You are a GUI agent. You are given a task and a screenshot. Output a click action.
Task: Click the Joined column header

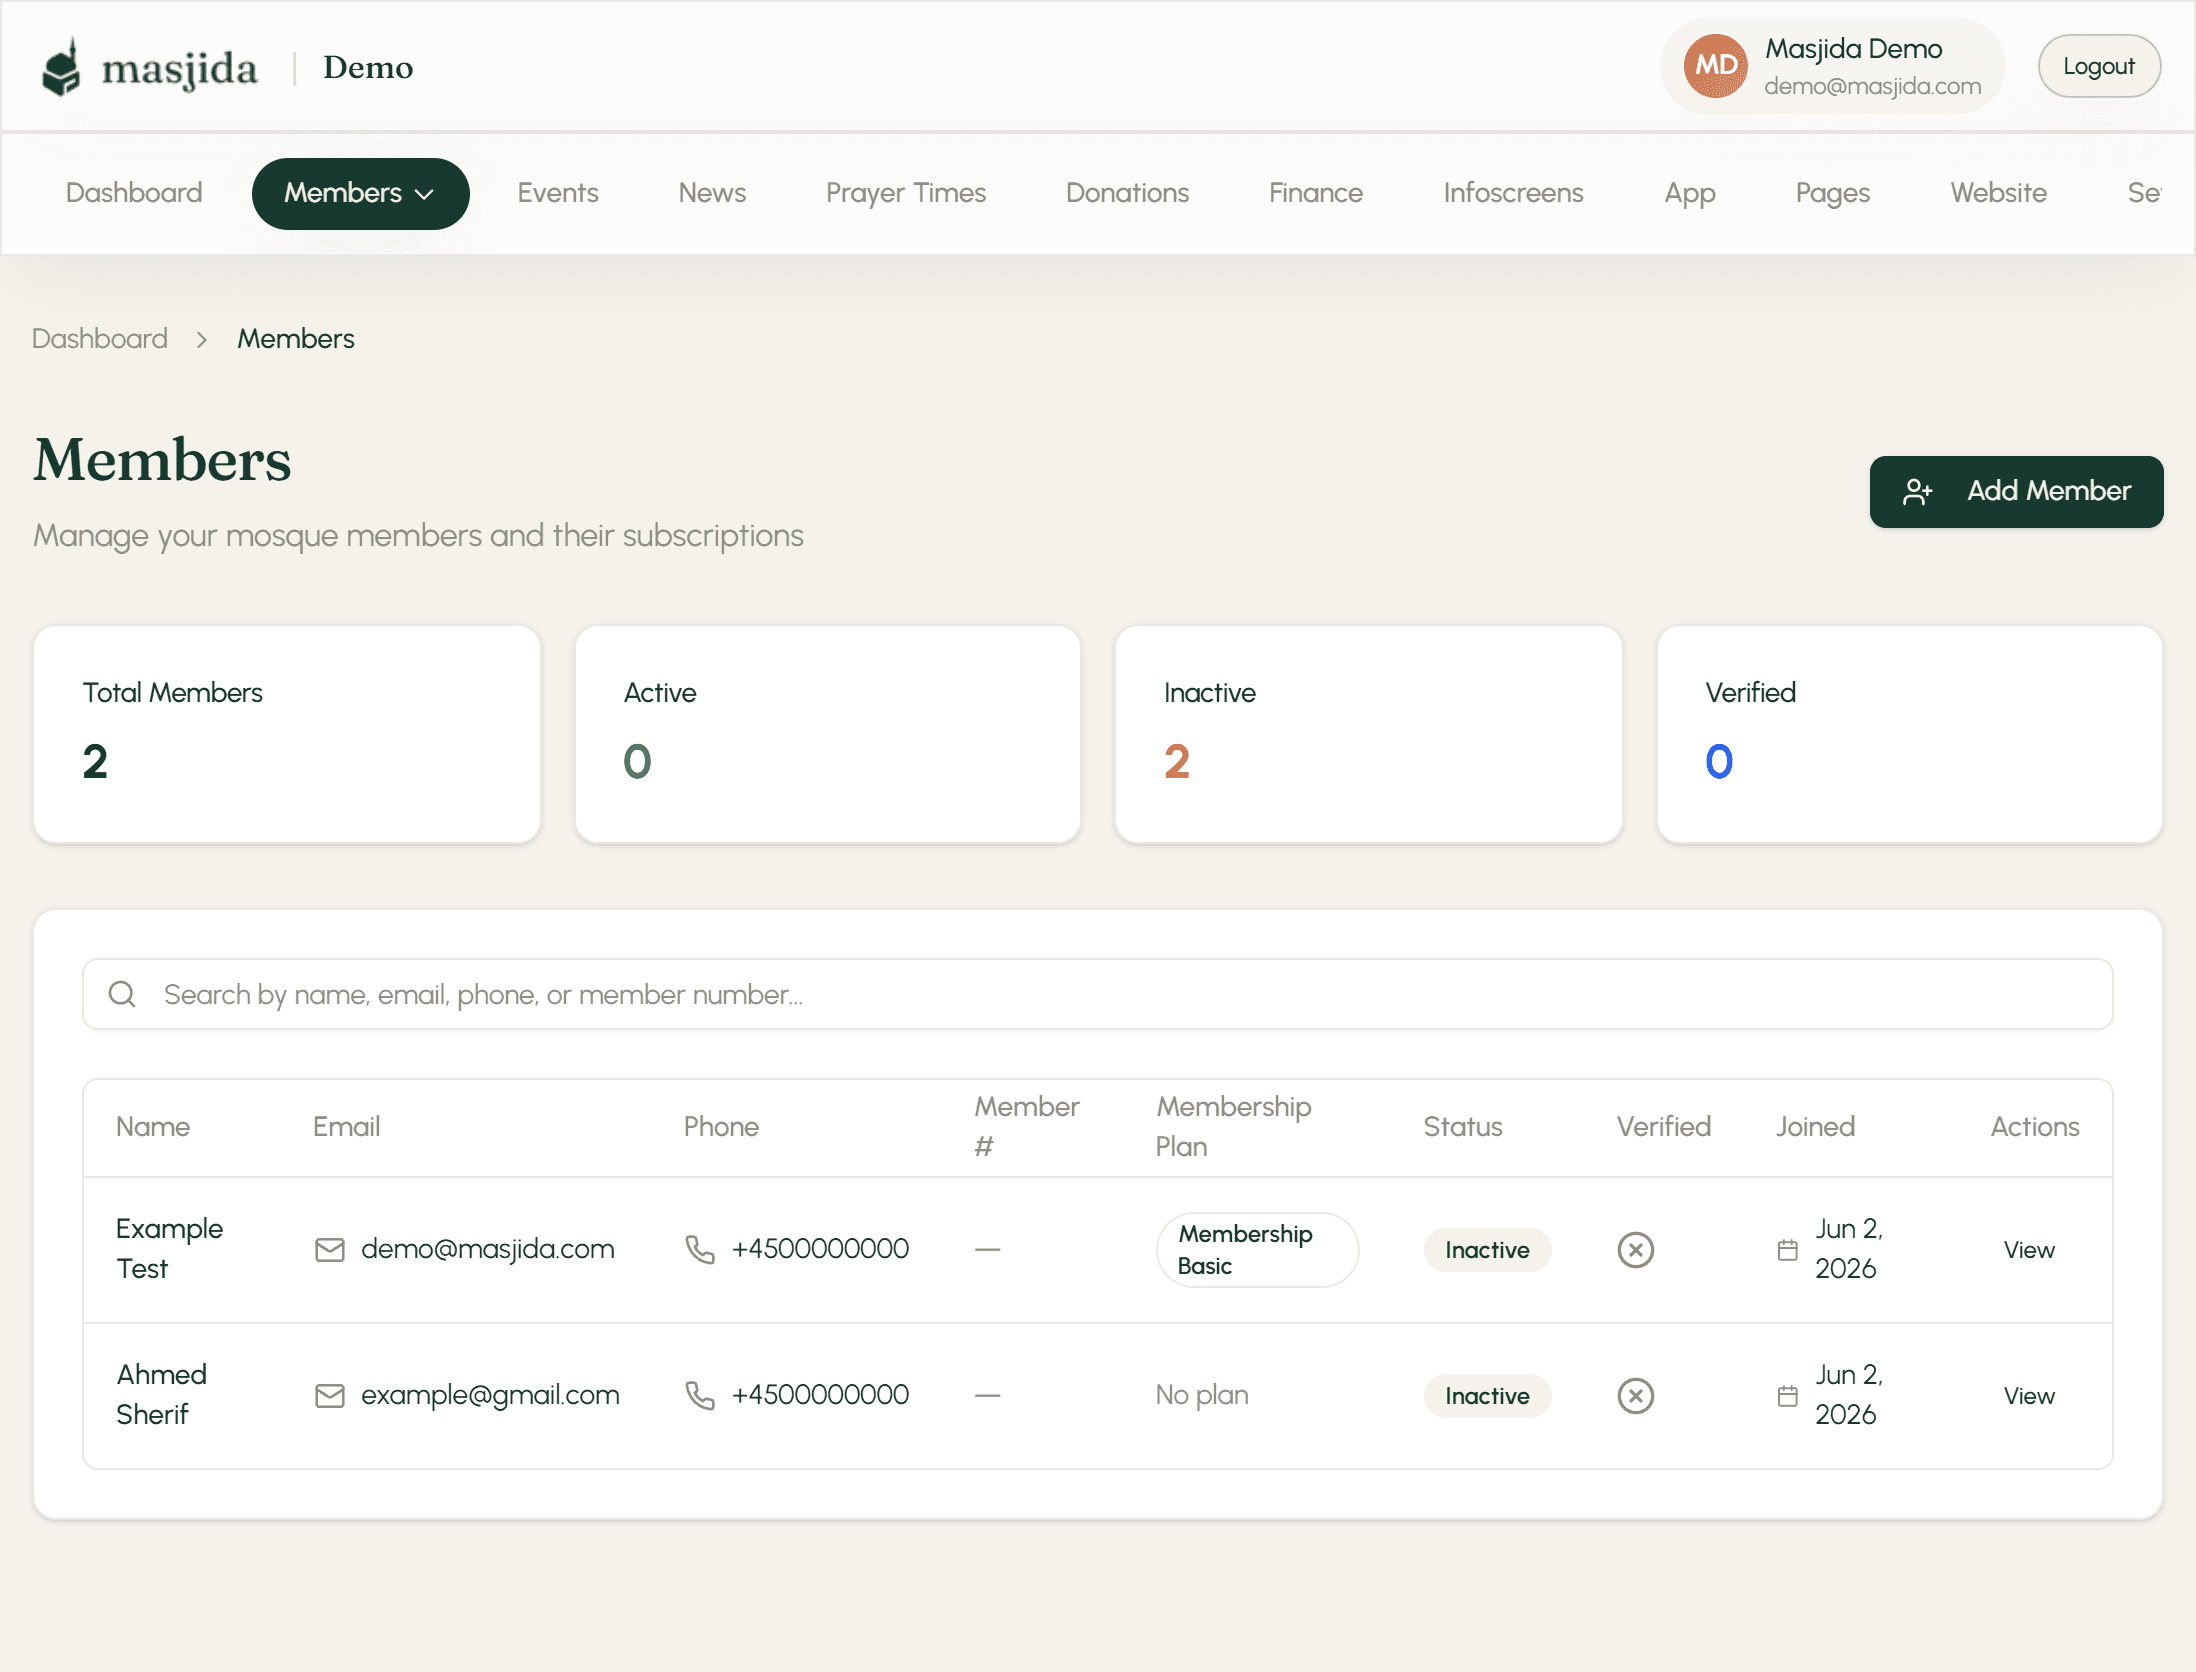pos(1815,1127)
